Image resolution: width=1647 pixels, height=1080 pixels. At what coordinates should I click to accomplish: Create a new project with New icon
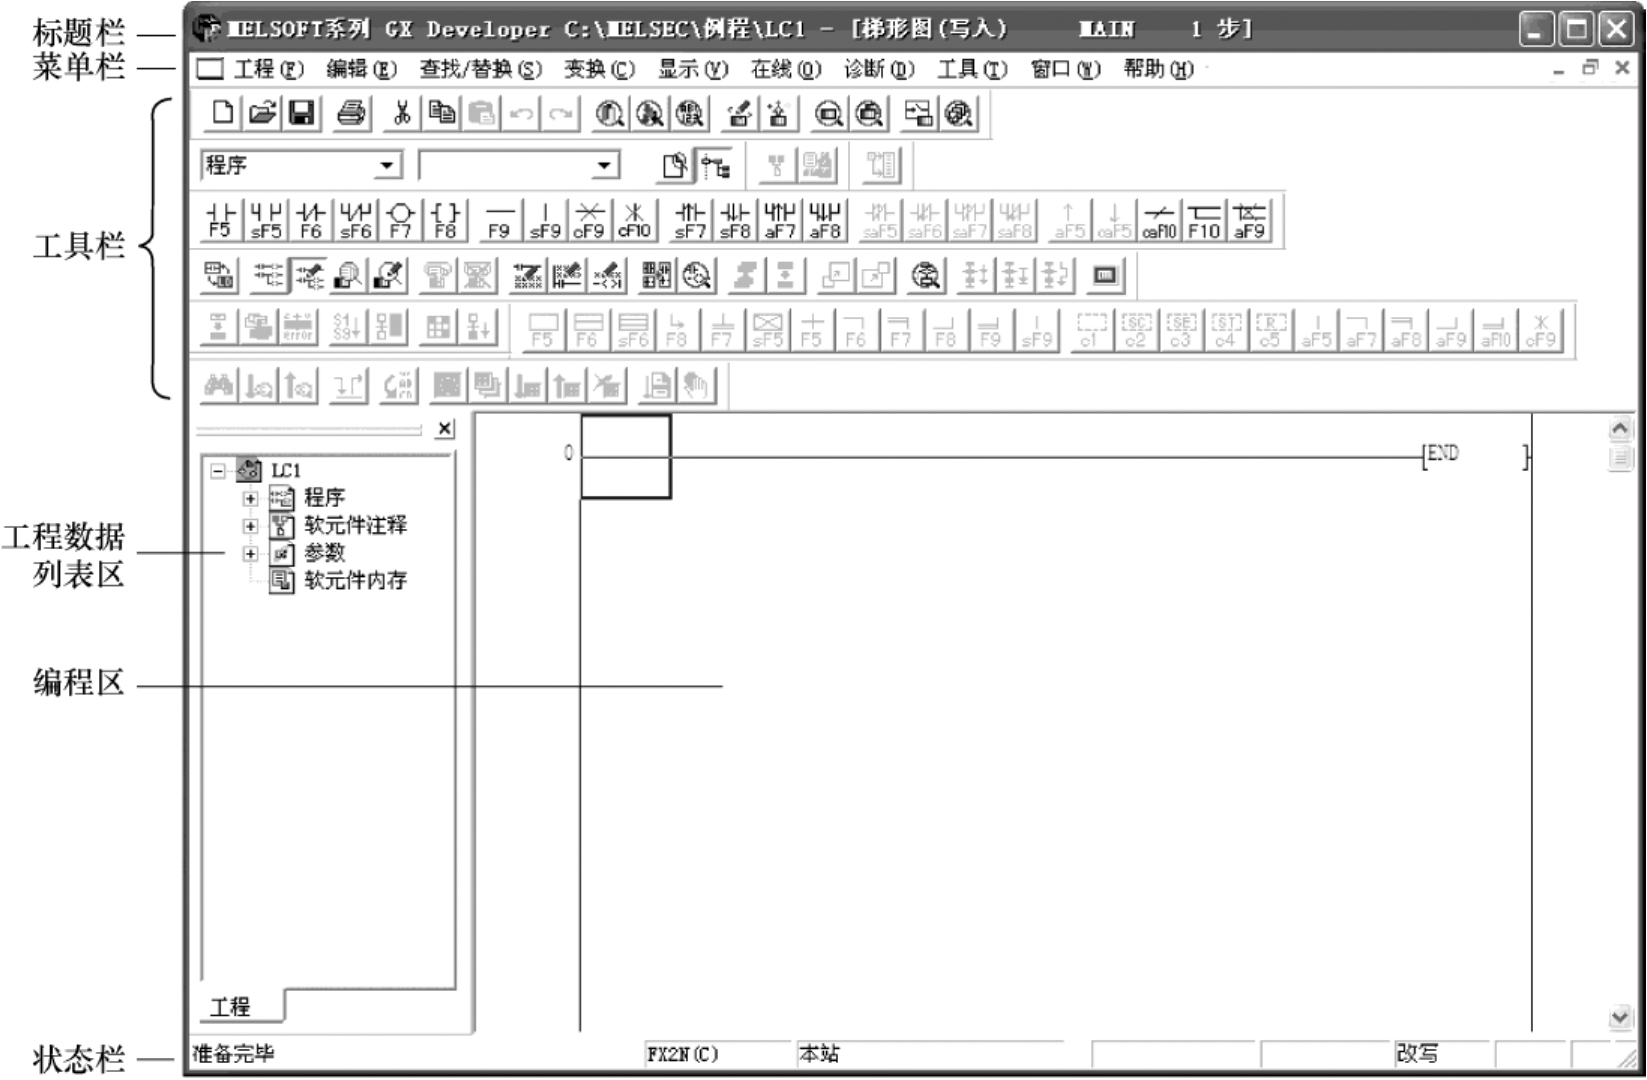(x=222, y=114)
